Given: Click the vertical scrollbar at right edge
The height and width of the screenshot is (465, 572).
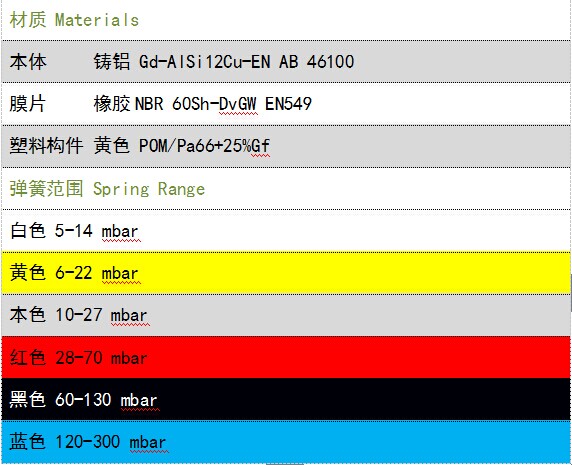Looking at the screenshot, I should [571, 292].
